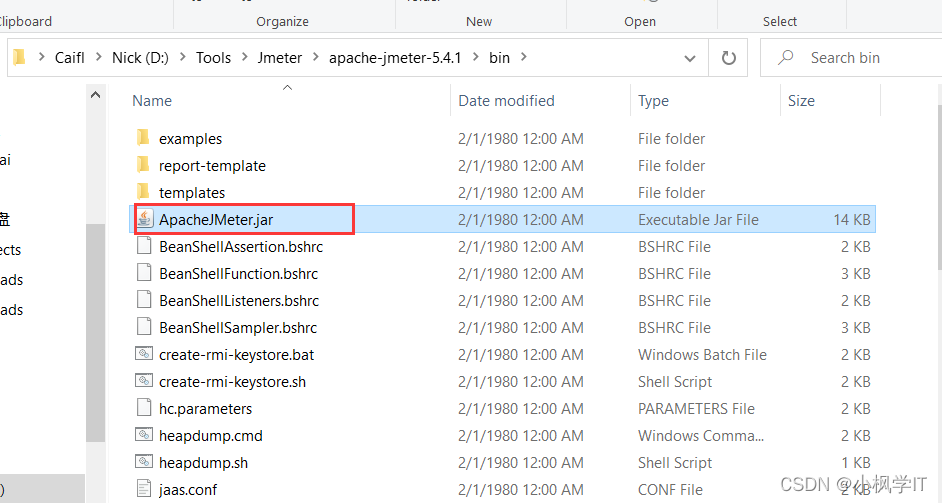942x503 pixels.
Task: Navigate to apache-jmeter-5.4.1 breadcrumb
Action: pos(395,58)
